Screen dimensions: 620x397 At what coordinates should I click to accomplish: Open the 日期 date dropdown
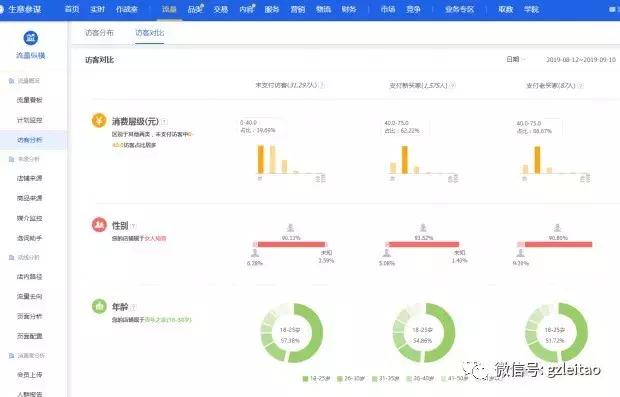click(516, 59)
